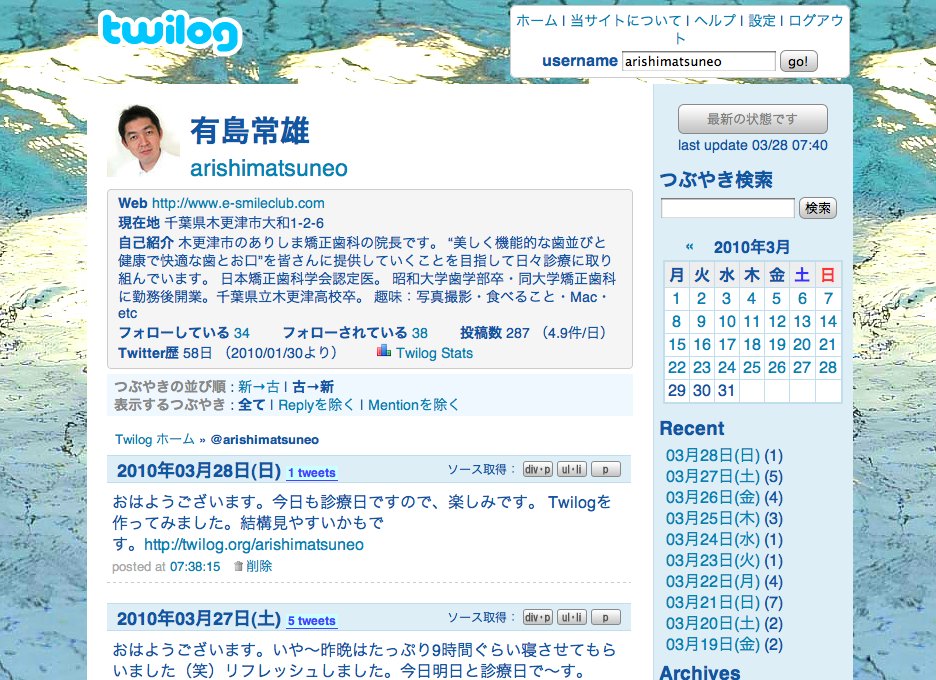Select calendar day 10
Screen dimensions: 936x680
pos(726,322)
